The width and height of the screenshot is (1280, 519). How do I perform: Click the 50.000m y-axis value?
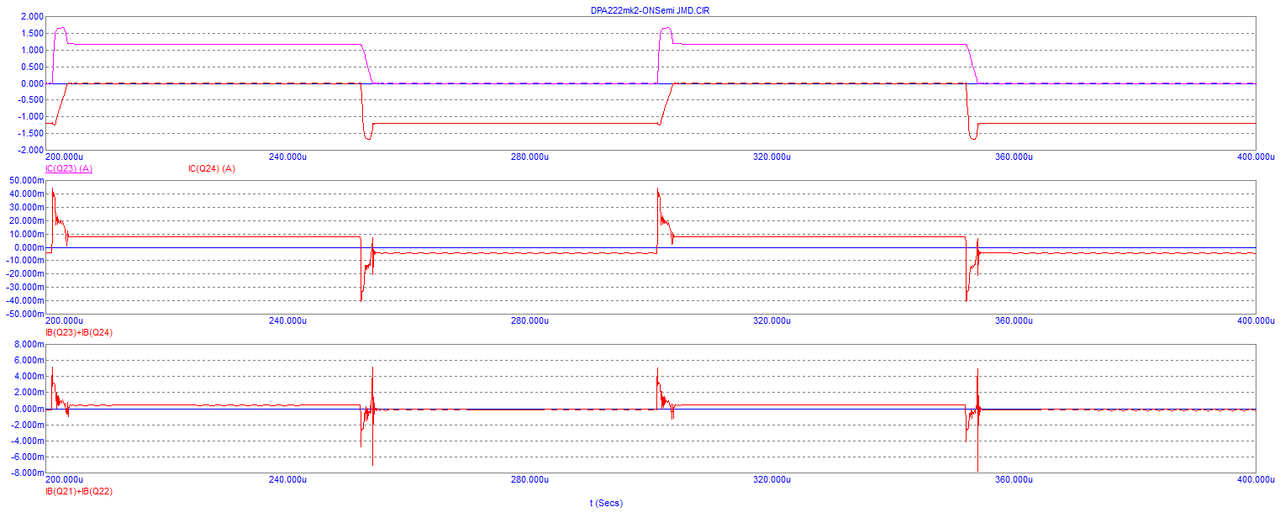25,180
